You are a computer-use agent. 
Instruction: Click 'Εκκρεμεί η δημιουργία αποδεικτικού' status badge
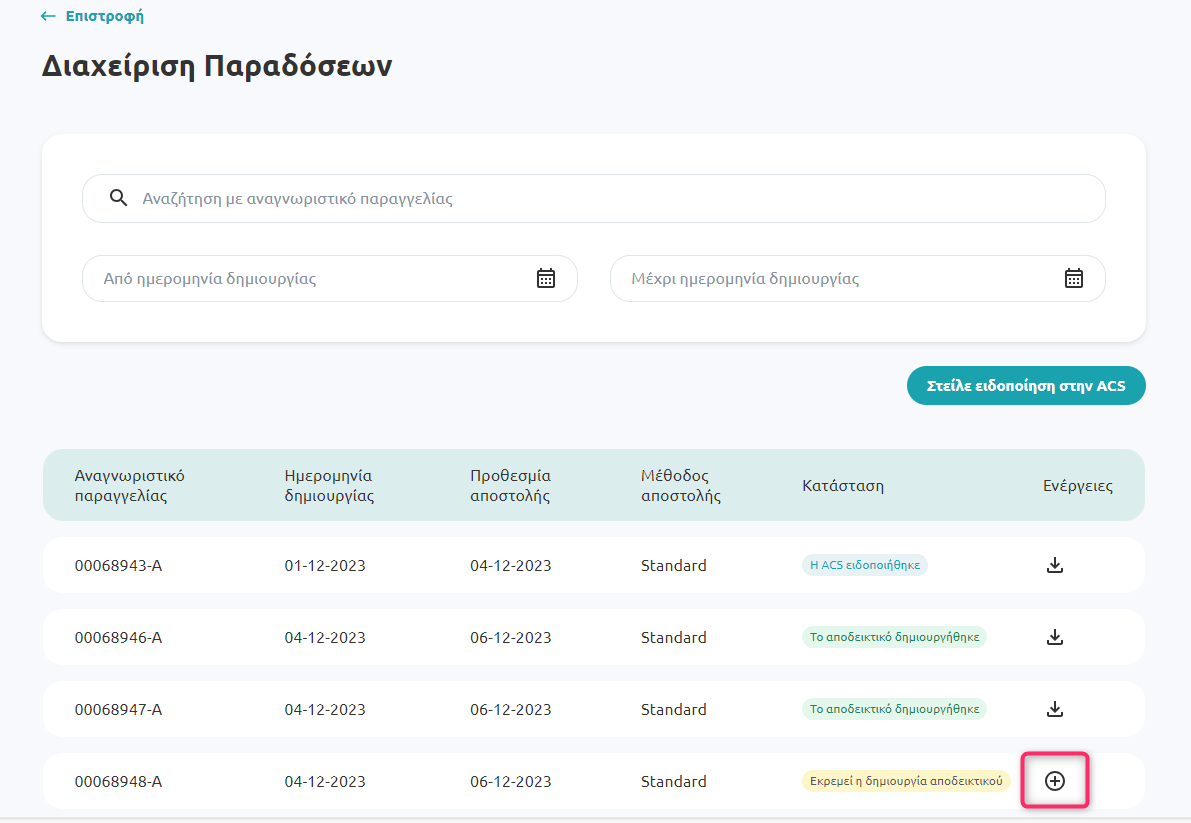(x=905, y=780)
